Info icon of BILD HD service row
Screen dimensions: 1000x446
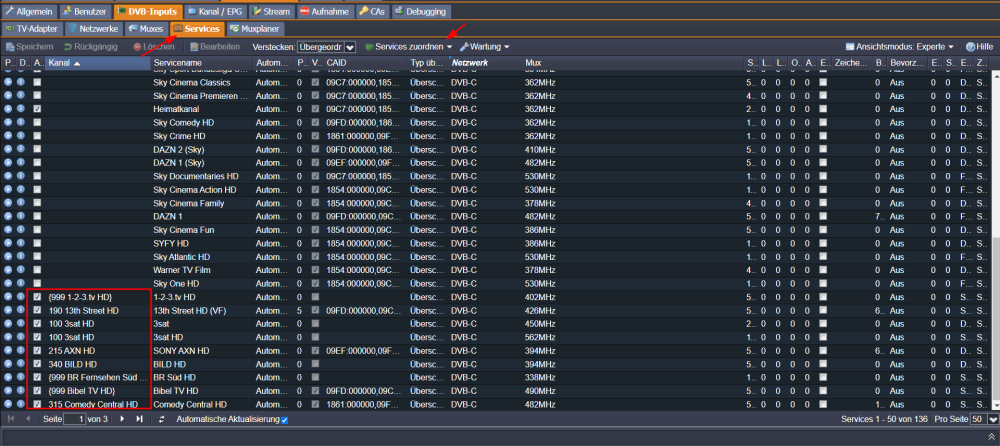[21, 364]
